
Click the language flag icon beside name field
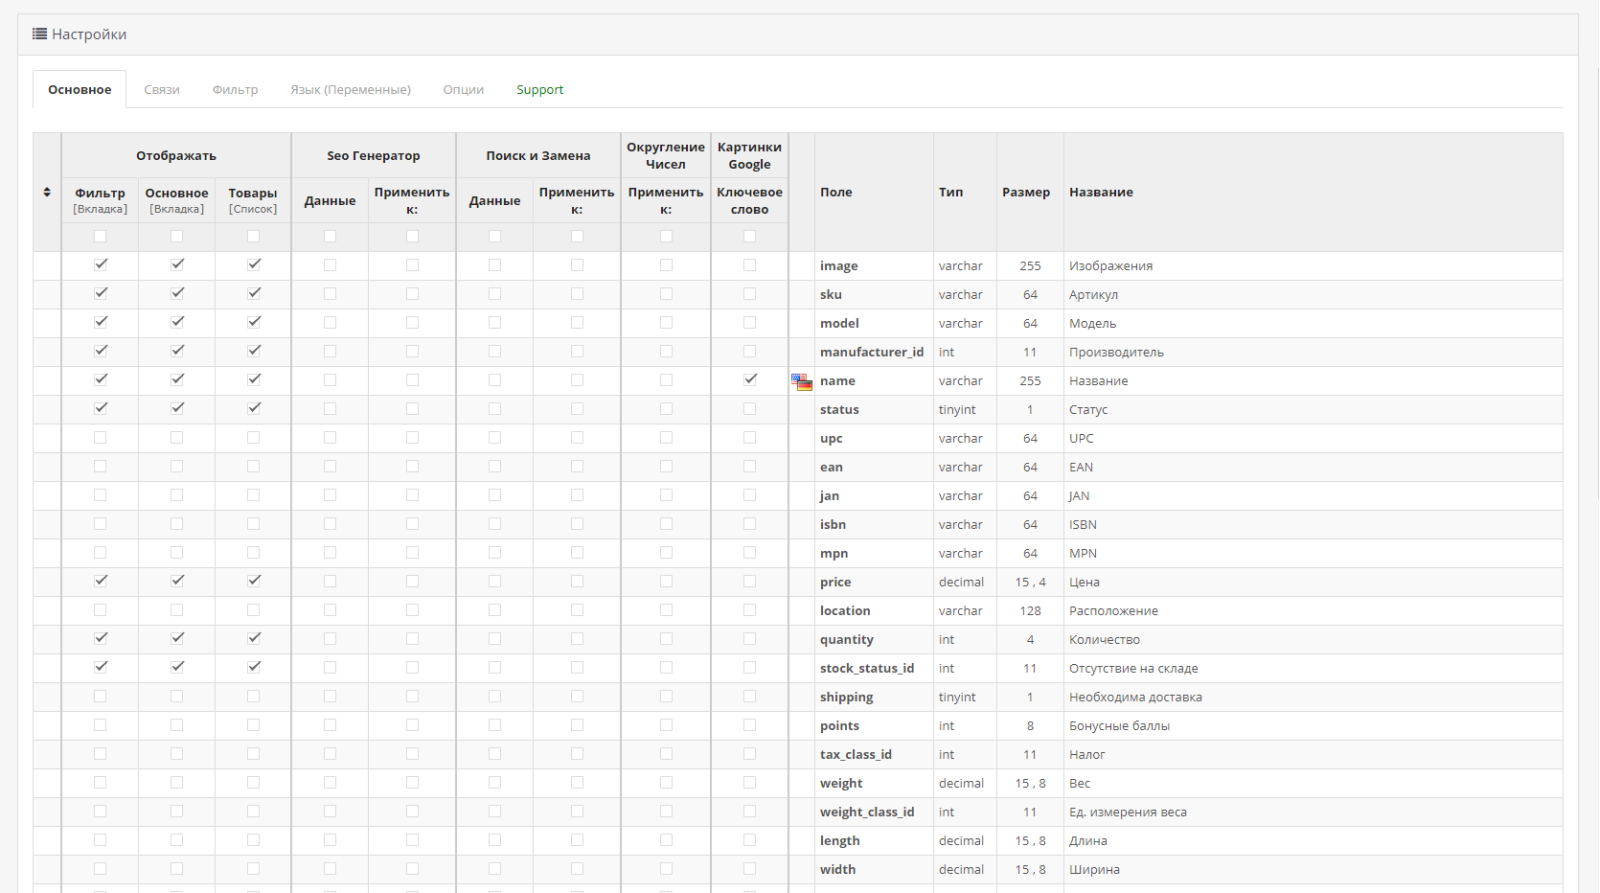pyautogui.click(x=802, y=381)
